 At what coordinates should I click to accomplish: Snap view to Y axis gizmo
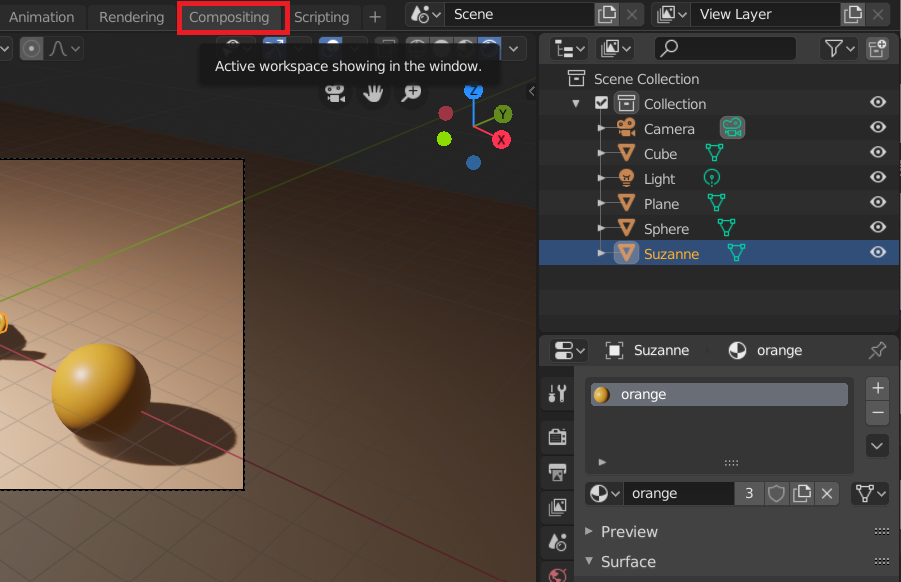tap(503, 114)
